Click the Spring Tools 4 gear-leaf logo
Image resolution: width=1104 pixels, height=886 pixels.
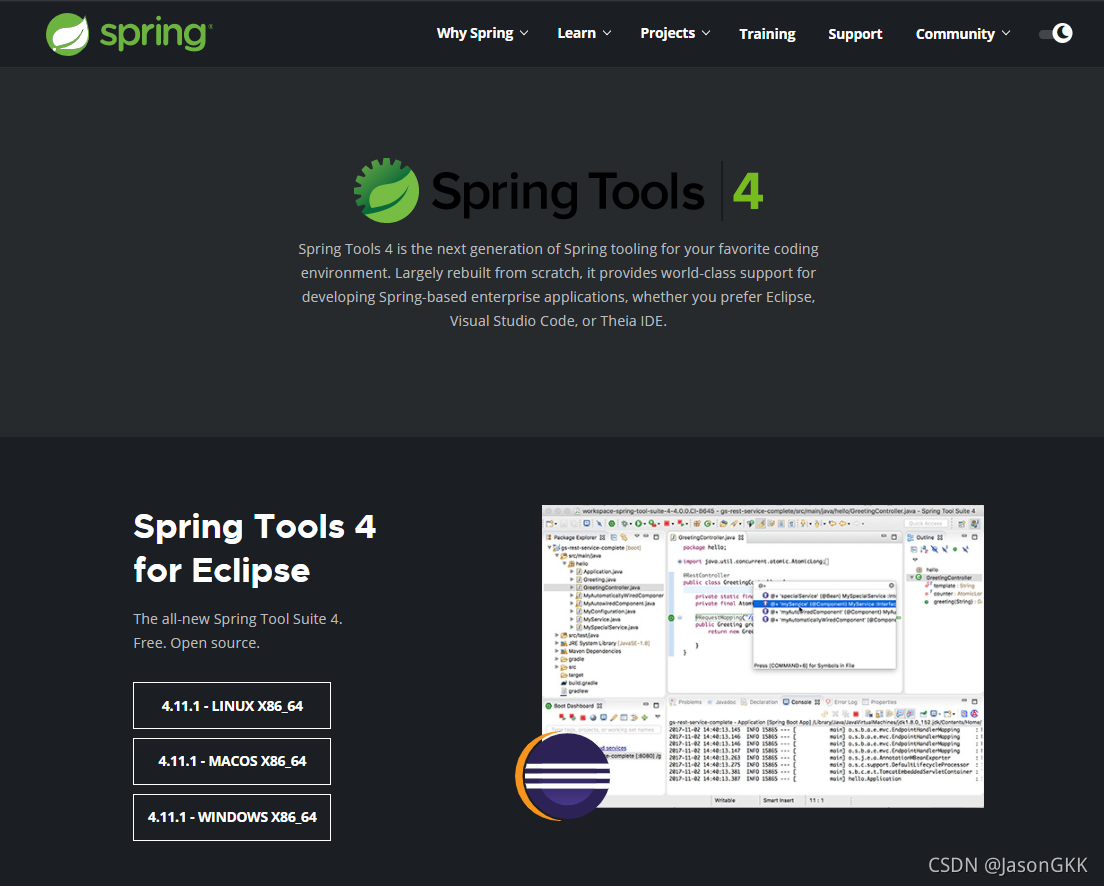pyautogui.click(x=386, y=190)
